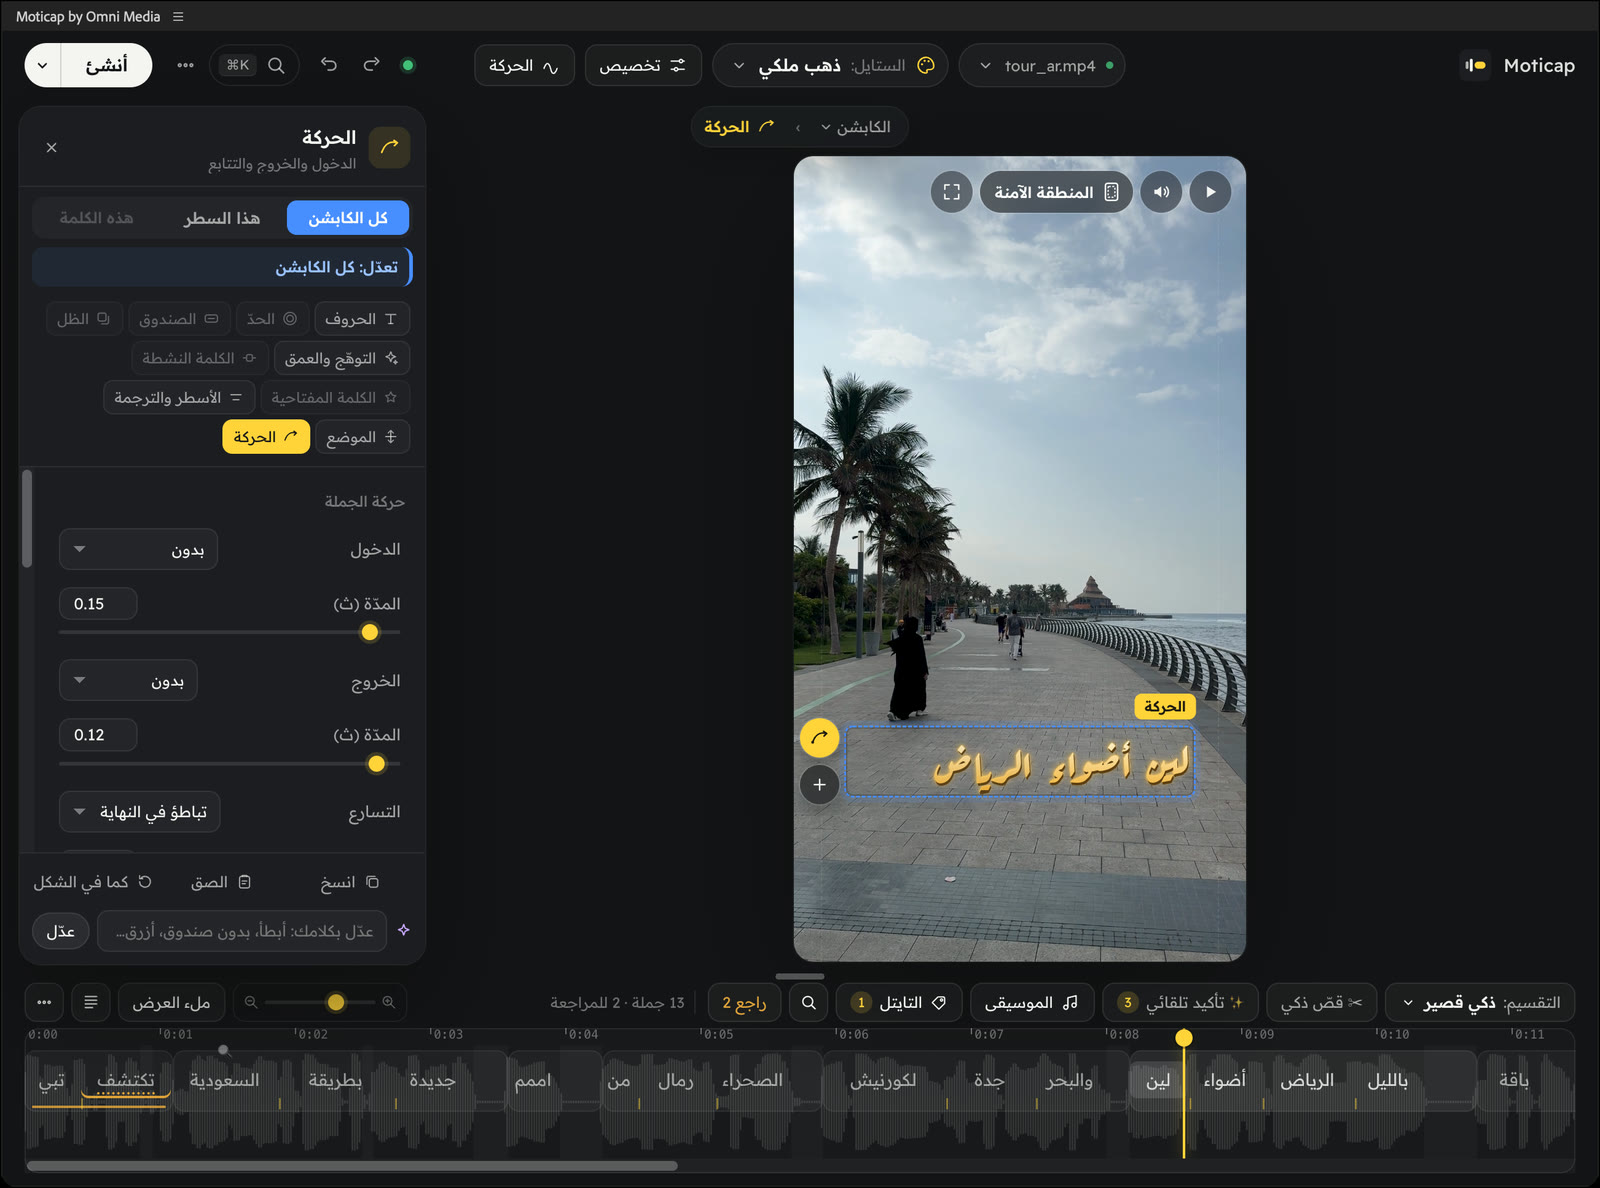Switch to the الحروف tab
The image size is (1600, 1188).
(361, 319)
